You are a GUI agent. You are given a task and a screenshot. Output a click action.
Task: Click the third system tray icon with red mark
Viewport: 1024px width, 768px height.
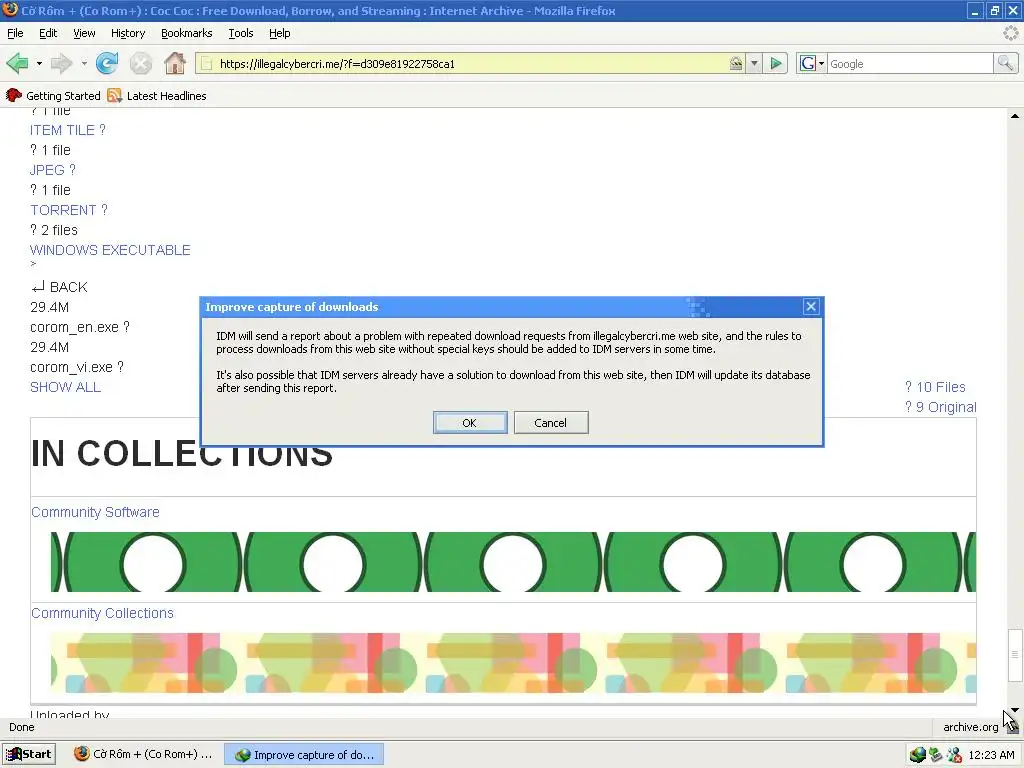pos(954,755)
